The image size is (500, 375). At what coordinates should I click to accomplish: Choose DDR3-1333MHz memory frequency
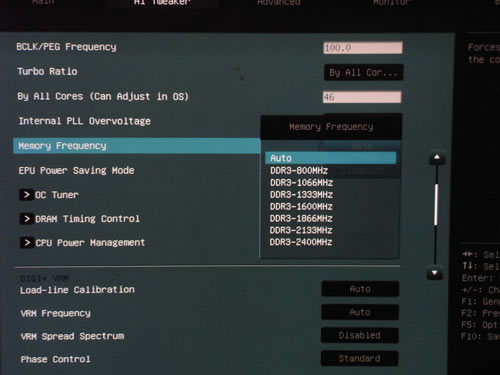click(301, 195)
